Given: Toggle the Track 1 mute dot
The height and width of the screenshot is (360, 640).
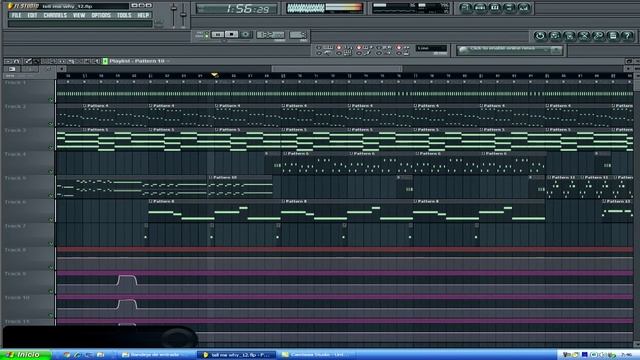Looking at the screenshot, I should [x=51, y=100].
